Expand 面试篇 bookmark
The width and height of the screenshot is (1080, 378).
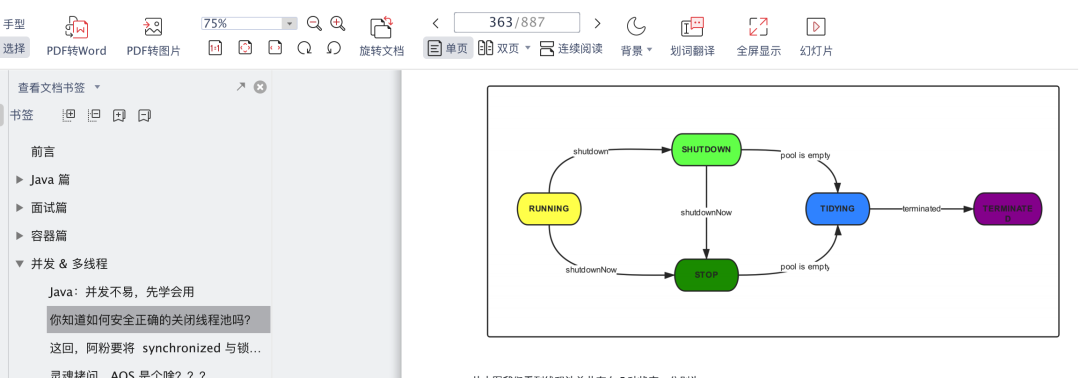pyautogui.click(x=19, y=208)
